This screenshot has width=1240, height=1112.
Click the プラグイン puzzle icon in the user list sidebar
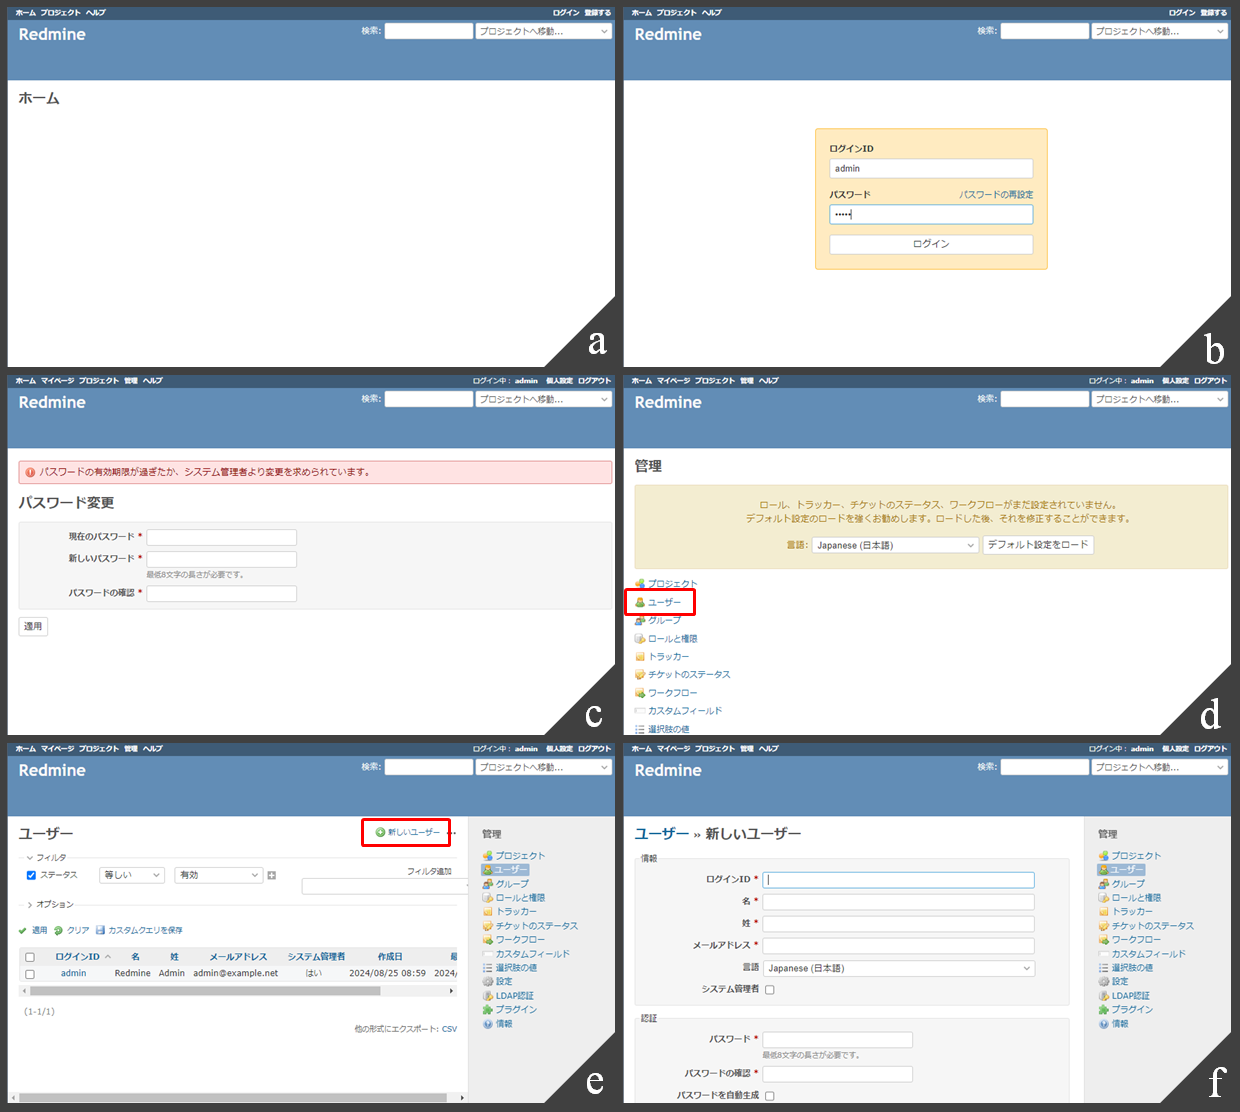[487, 1010]
